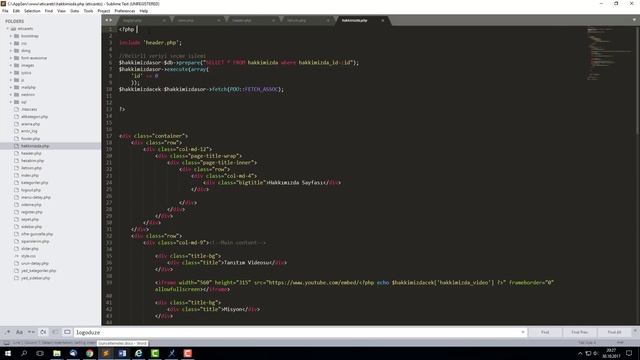The image size is (640, 360).
Task: Open the File menu
Action: pos(5,11)
